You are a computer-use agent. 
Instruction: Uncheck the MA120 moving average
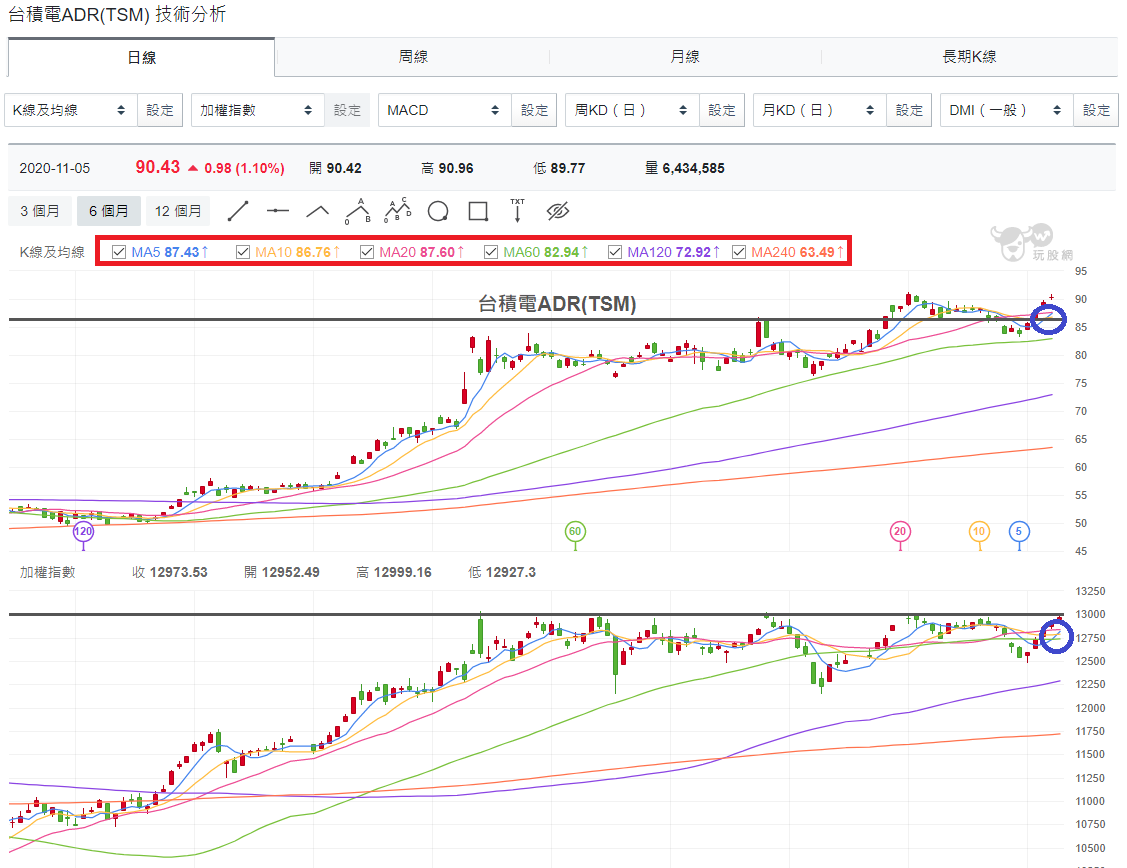(615, 252)
